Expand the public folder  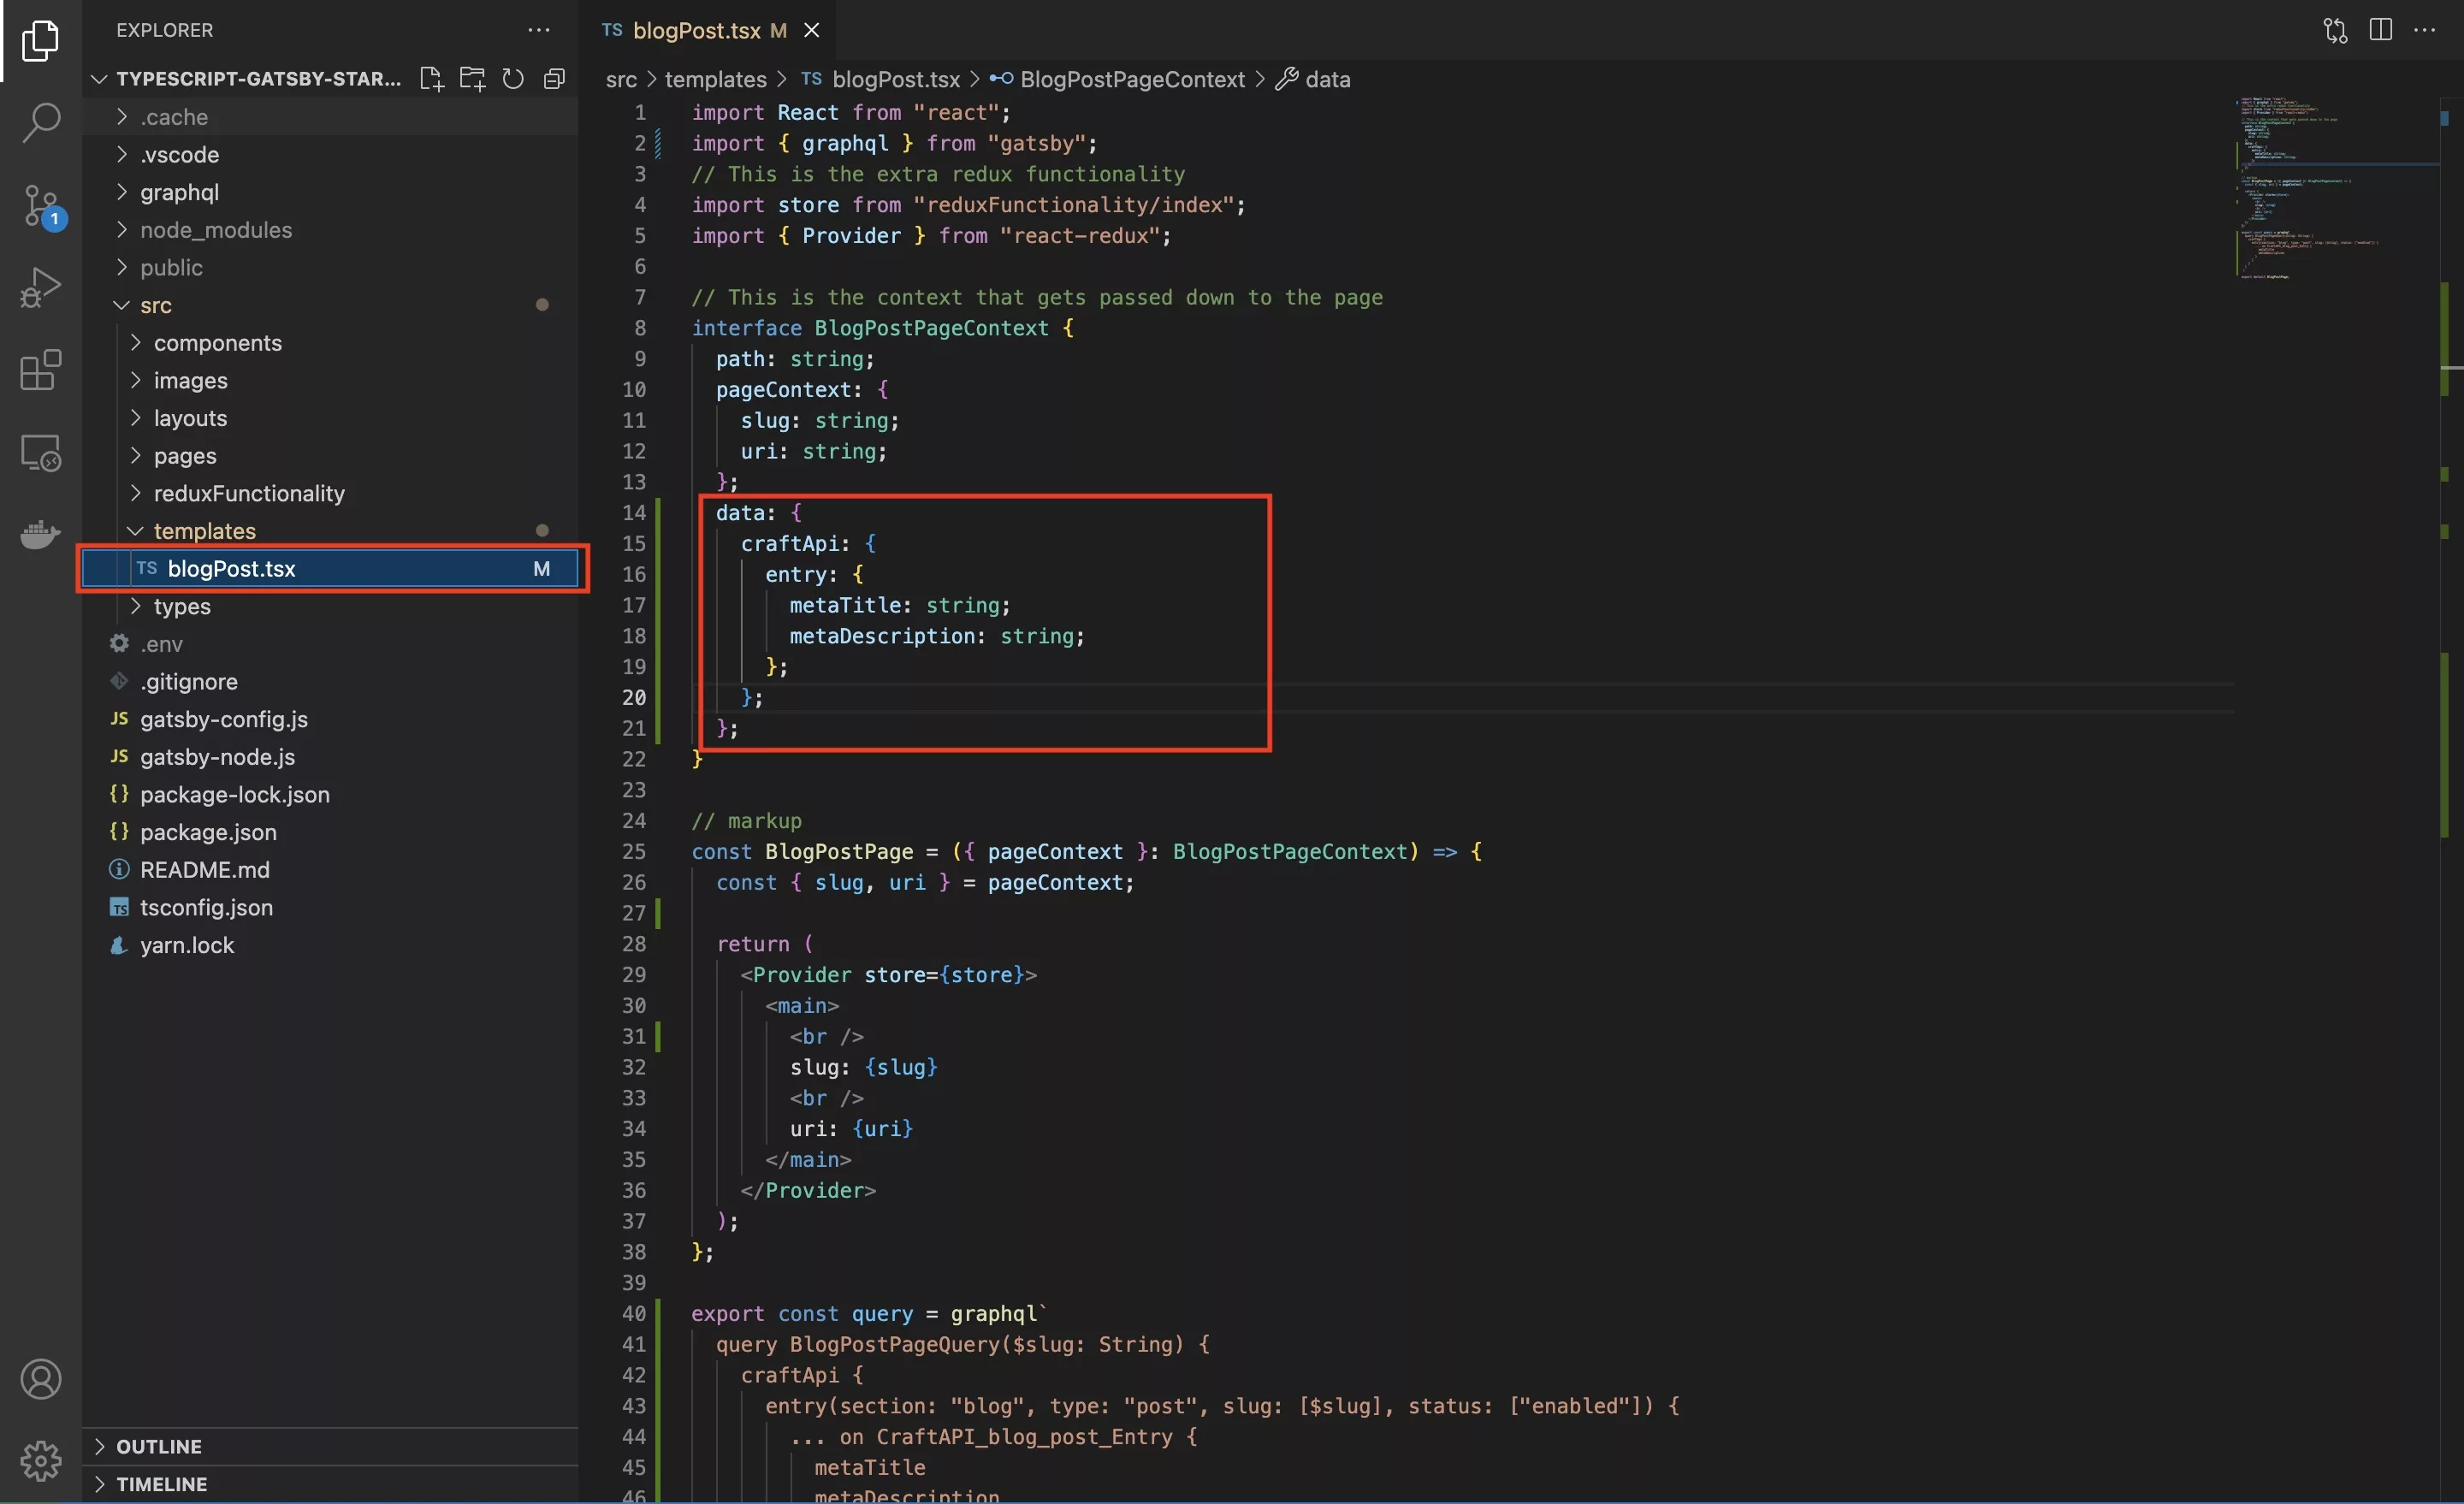click(x=330, y=268)
